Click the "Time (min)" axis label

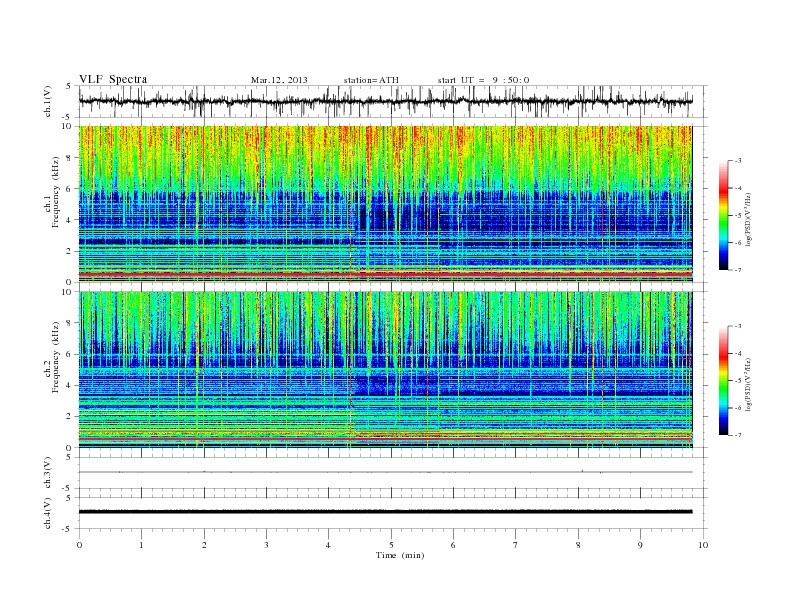click(x=400, y=555)
